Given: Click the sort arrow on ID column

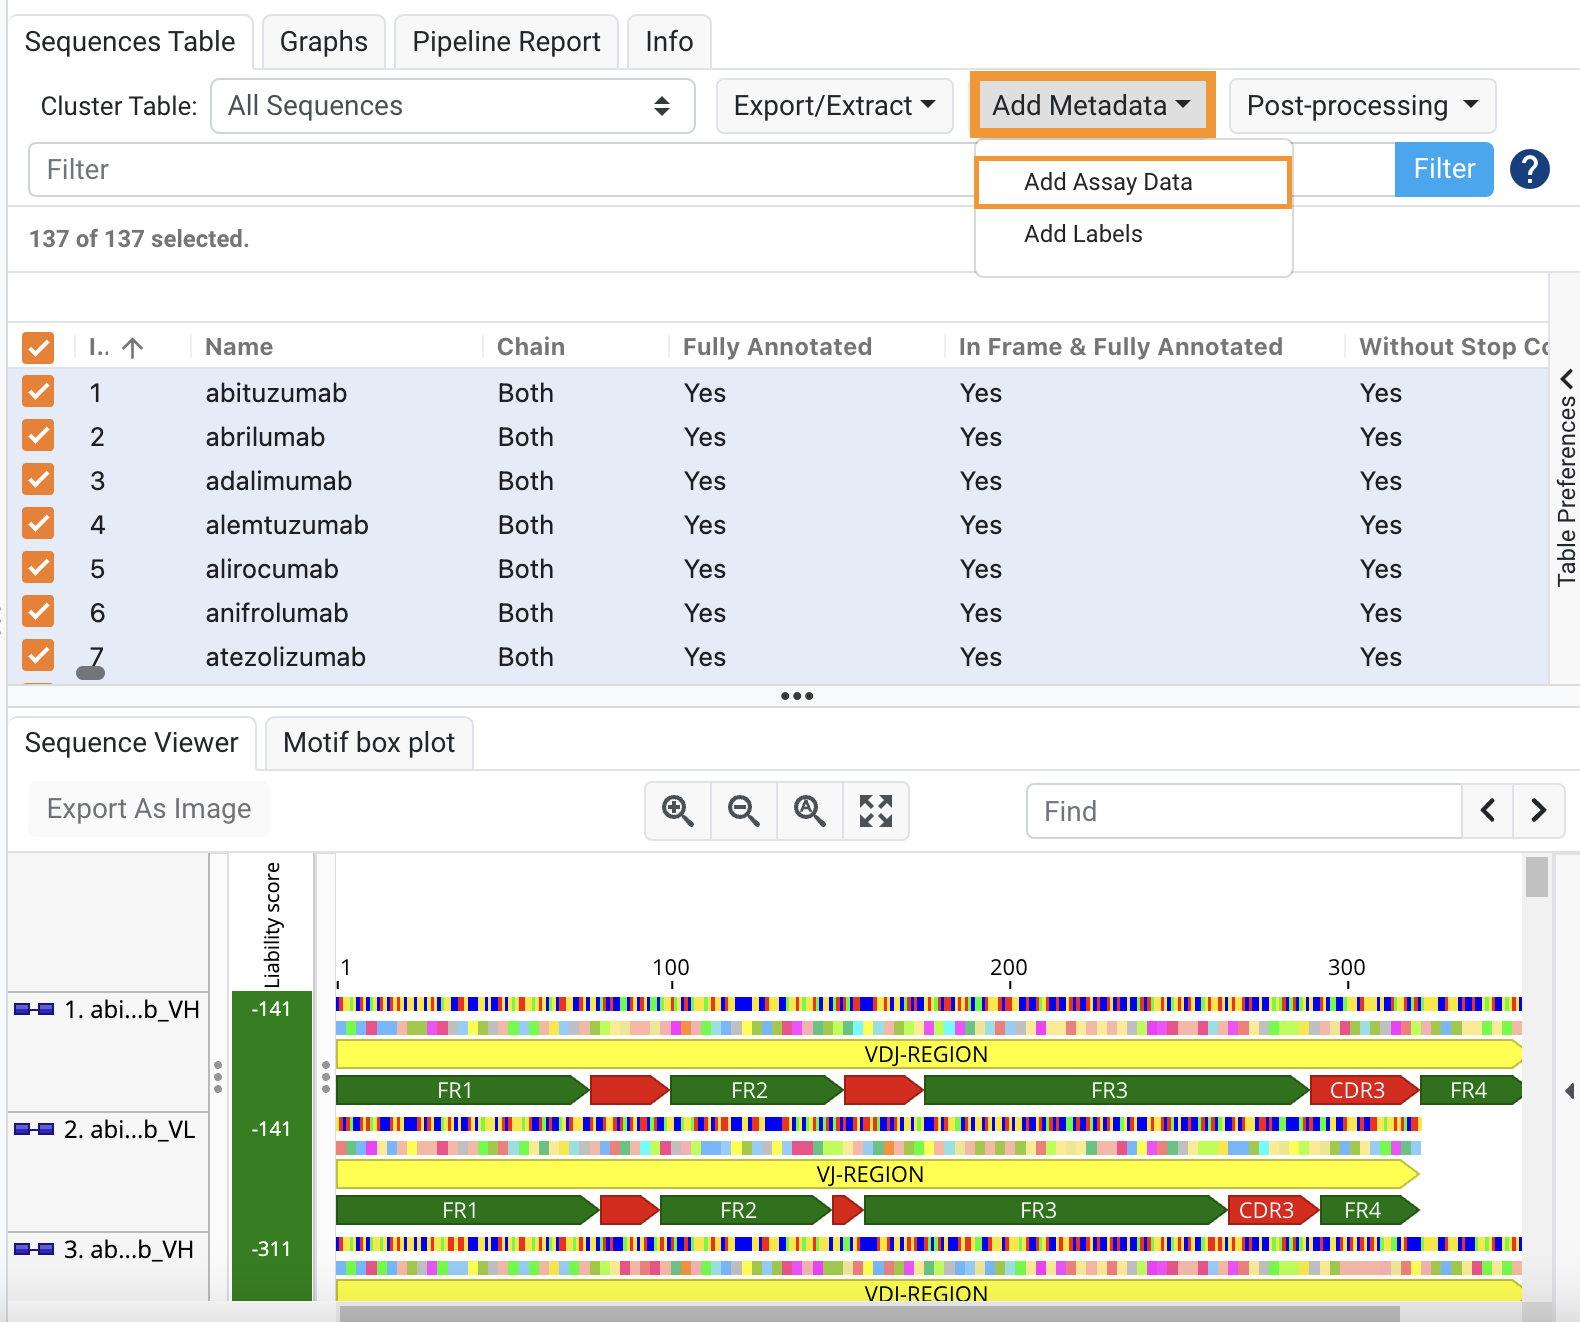Looking at the screenshot, I should point(133,347).
